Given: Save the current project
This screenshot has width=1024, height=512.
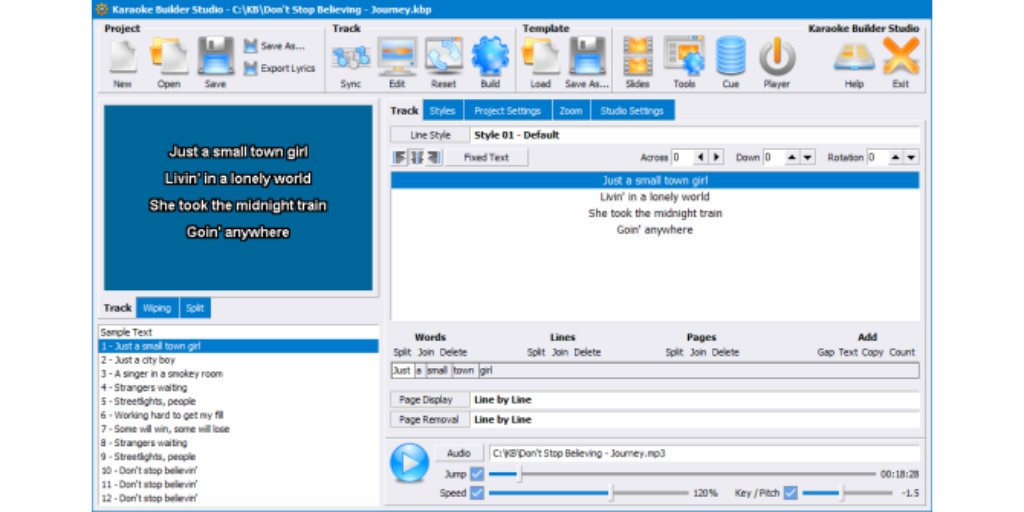Looking at the screenshot, I should click(216, 64).
